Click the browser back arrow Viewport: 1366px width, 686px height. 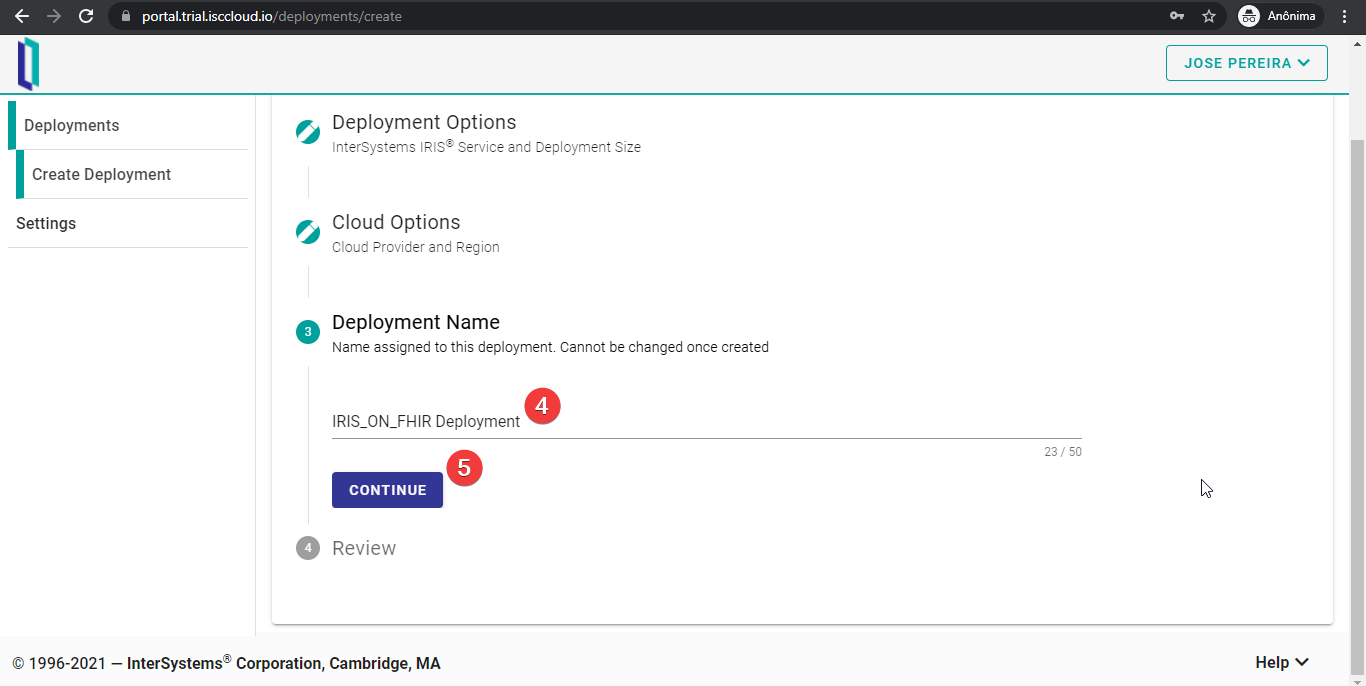tap(21, 16)
